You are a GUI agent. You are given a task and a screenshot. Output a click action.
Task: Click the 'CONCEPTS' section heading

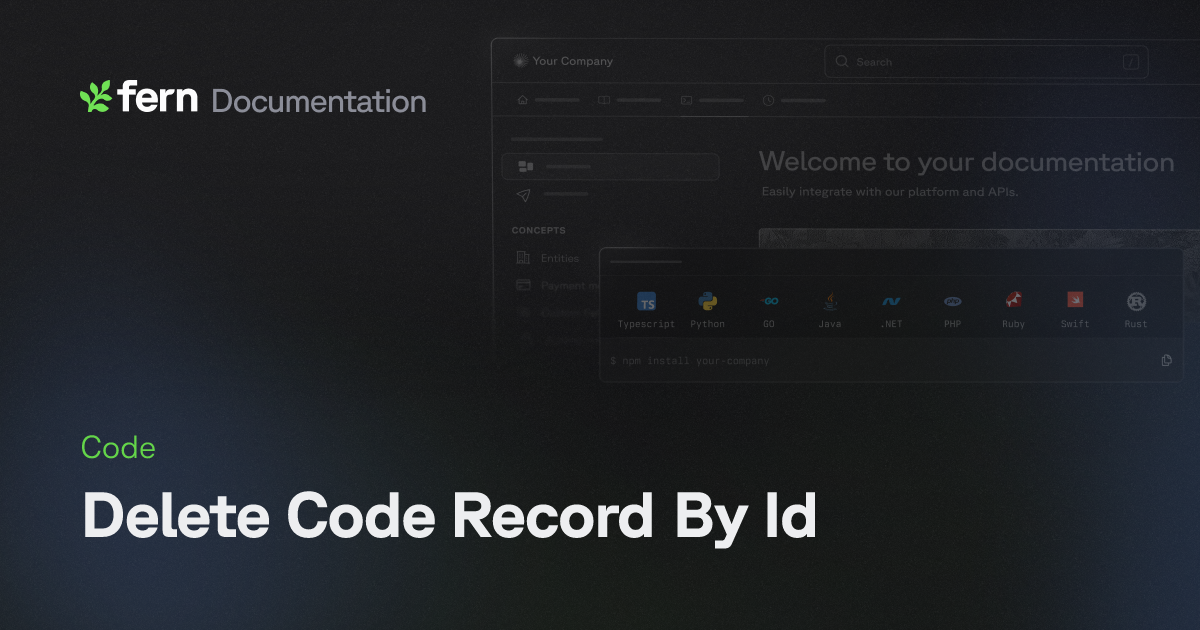pos(539,230)
